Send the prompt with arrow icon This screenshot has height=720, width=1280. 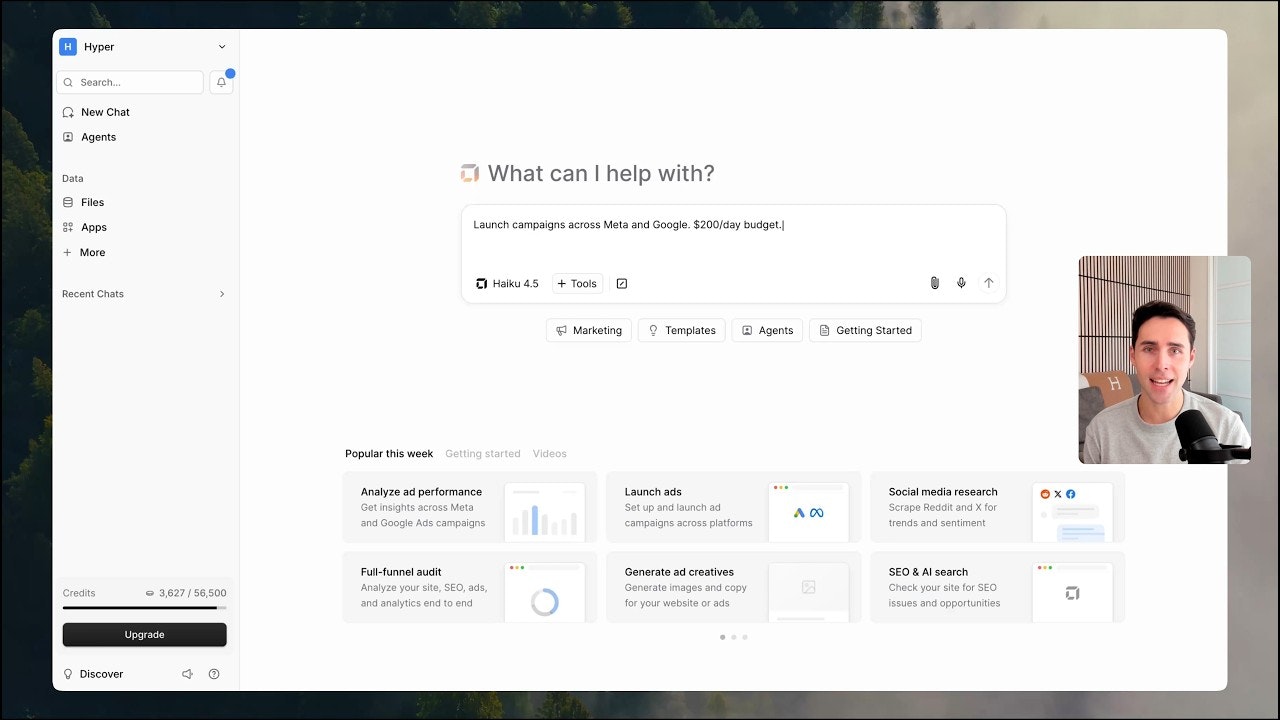pyautogui.click(x=989, y=283)
